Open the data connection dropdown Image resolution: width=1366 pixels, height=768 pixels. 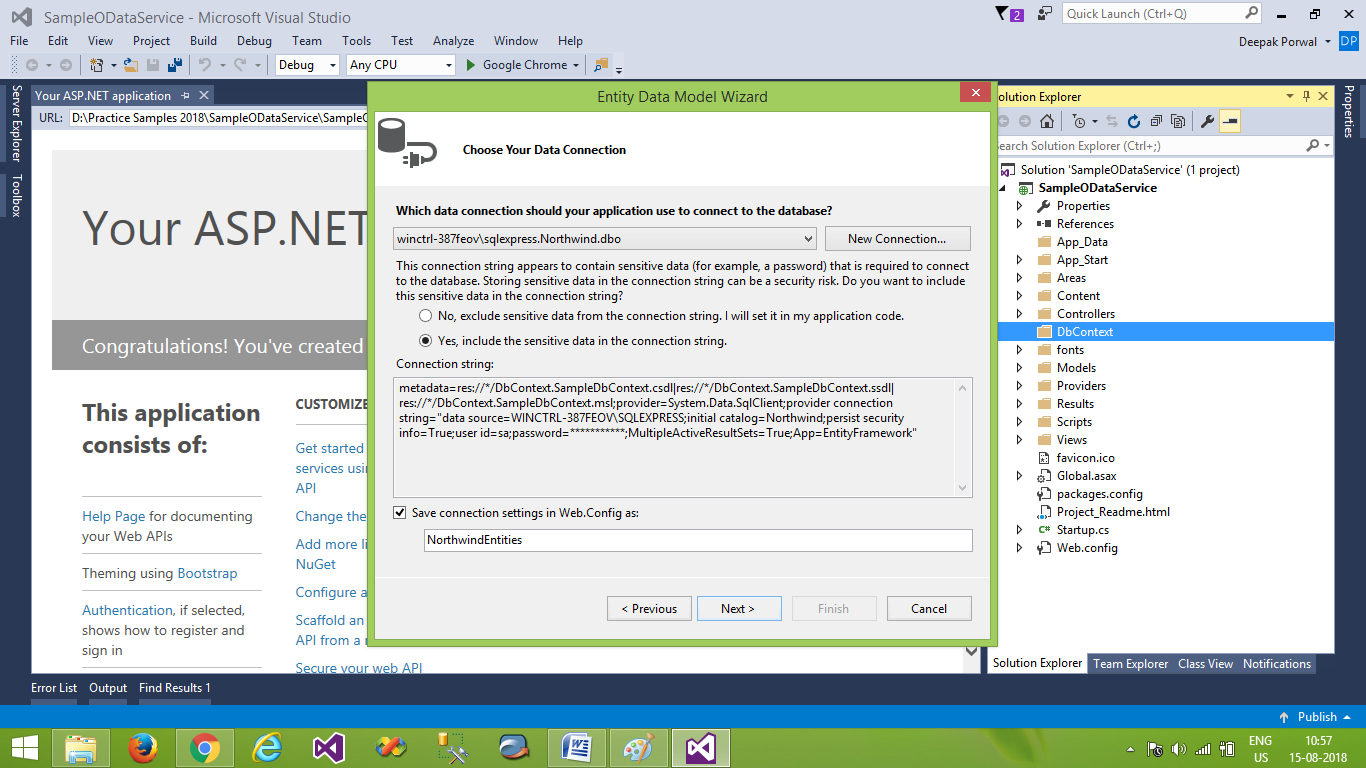pos(807,238)
